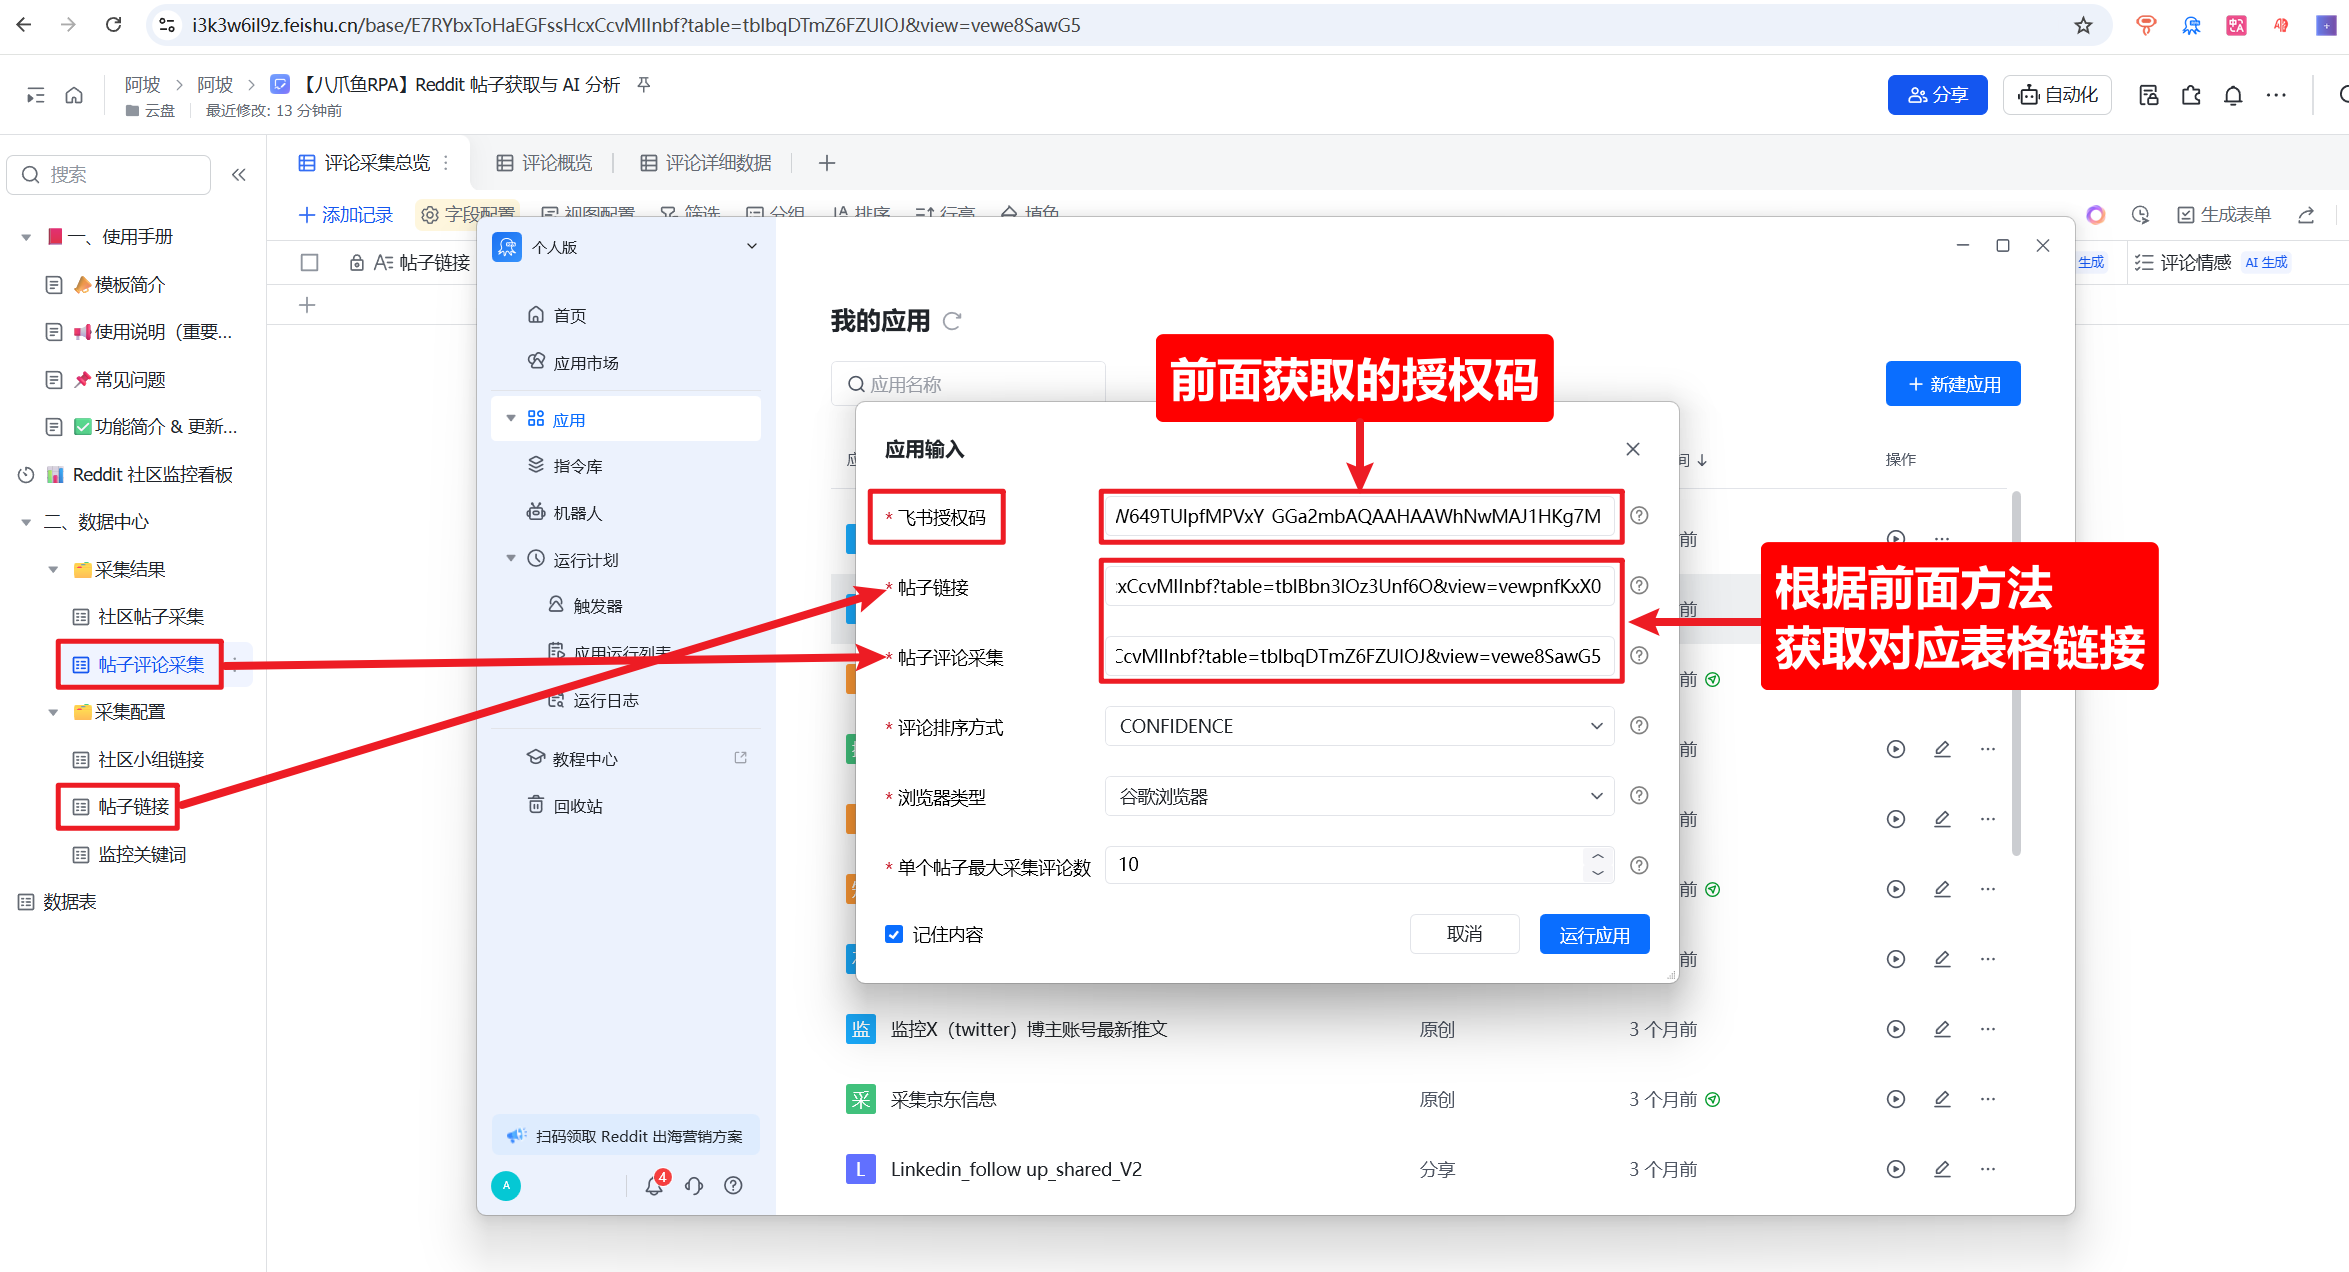Open the 评论排序方式 CONFIDENCE dropdown
The image size is (2349, 1272).
tap(1359, 726)
